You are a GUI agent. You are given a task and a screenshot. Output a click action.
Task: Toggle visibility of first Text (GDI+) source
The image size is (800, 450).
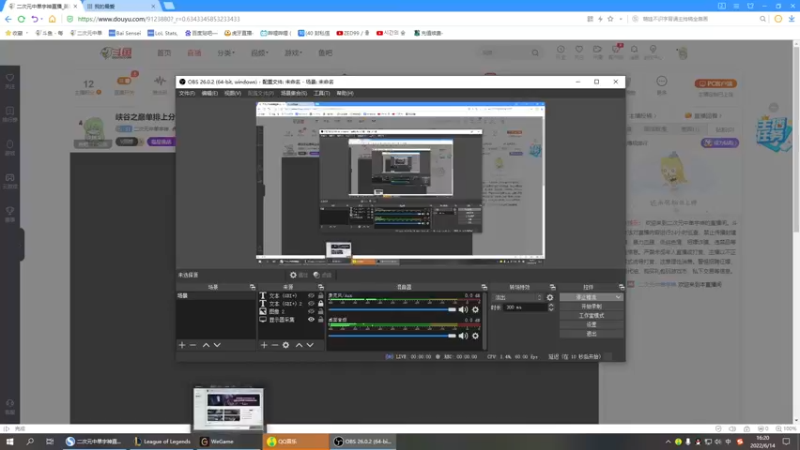tap(311, 295)
